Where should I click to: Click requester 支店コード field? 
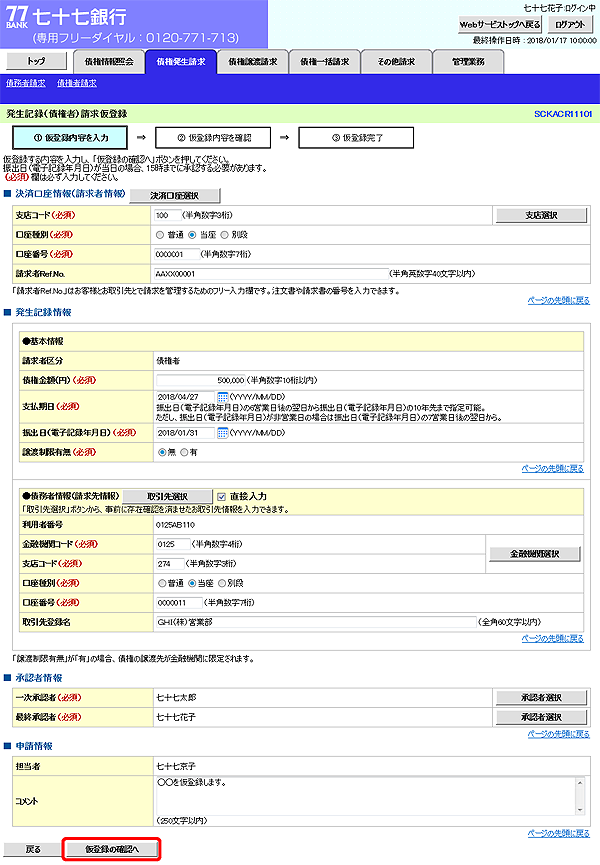(x=167, y=216)
